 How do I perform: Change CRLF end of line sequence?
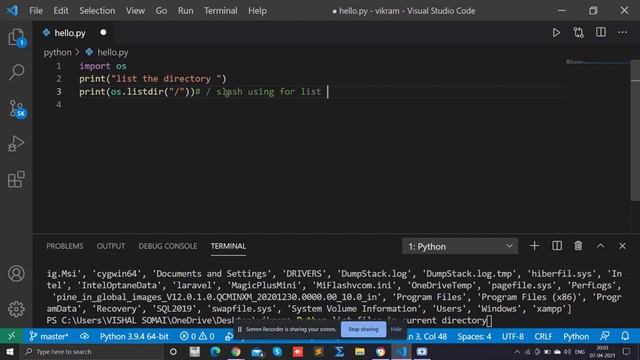click(x=543, y=336)
